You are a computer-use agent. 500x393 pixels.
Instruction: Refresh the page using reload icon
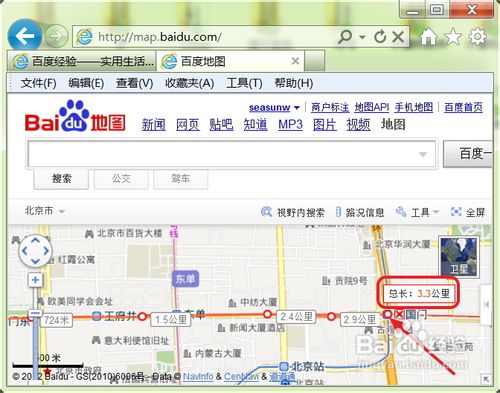[380, 37]
